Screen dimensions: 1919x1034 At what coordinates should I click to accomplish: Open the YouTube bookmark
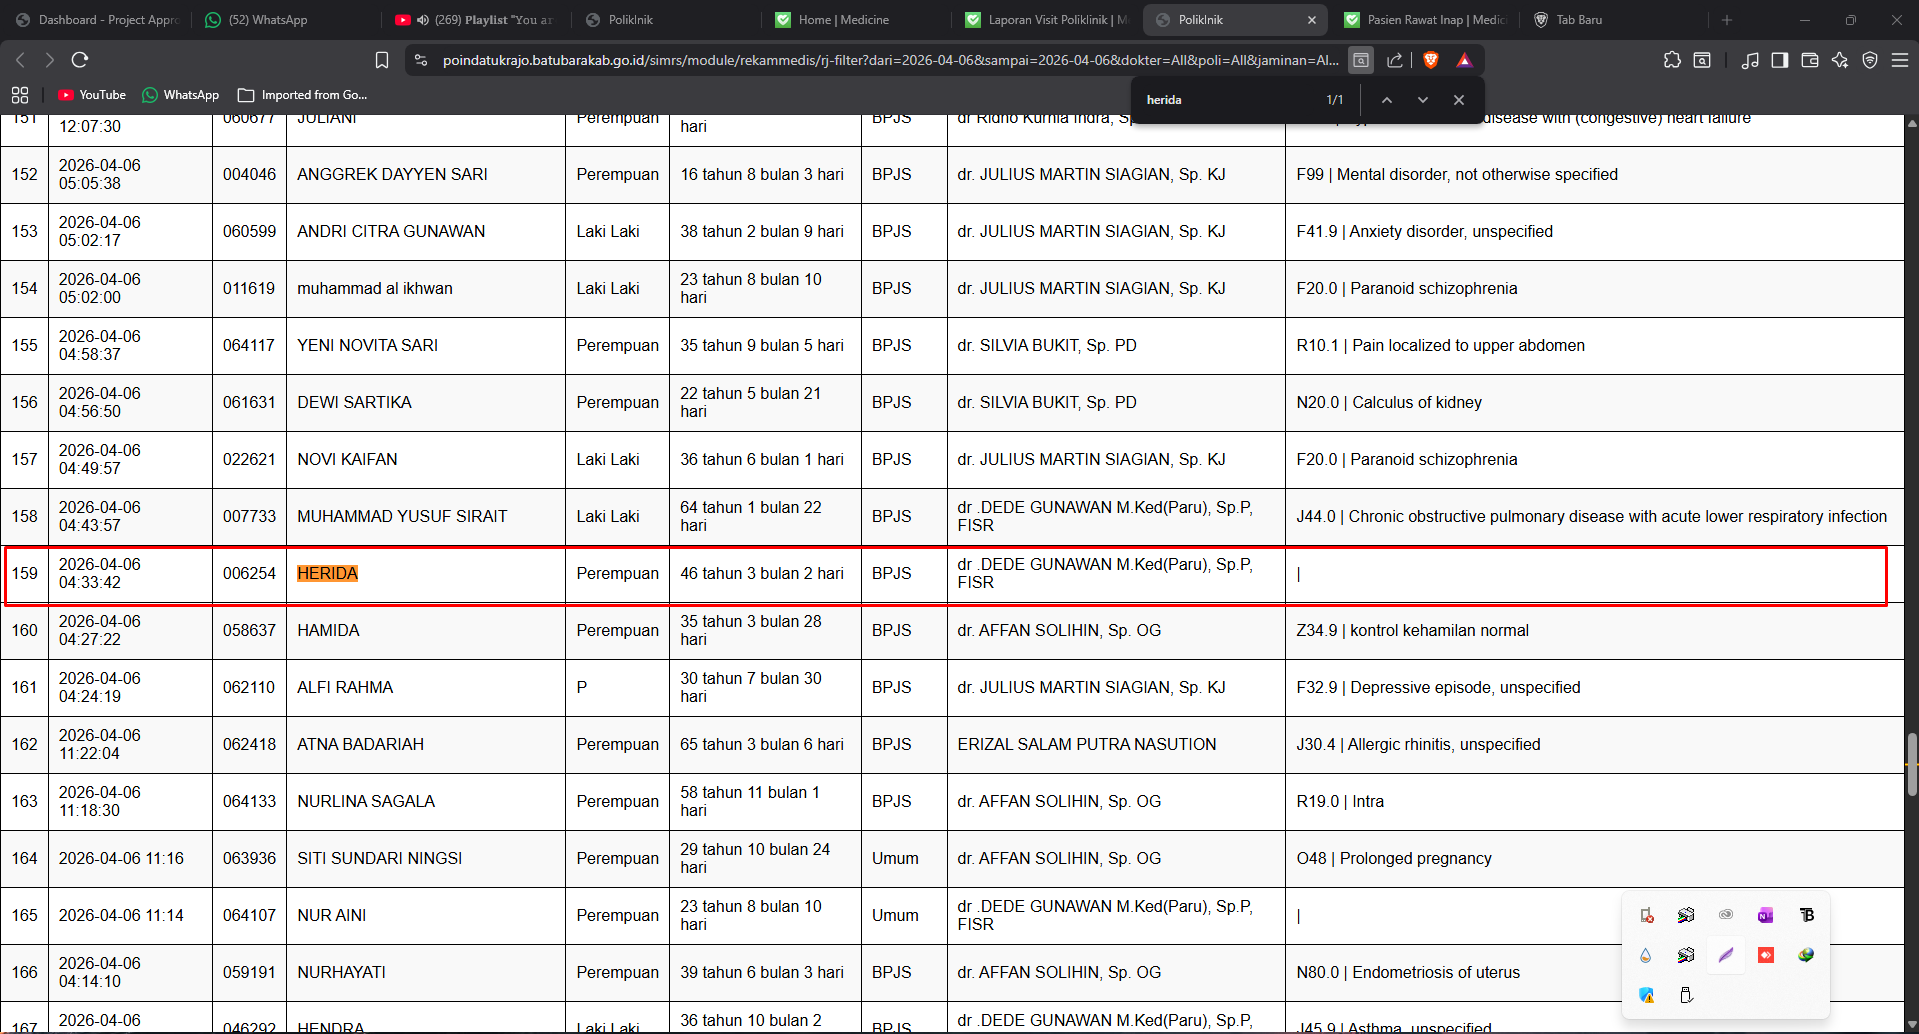click(92, 95)
